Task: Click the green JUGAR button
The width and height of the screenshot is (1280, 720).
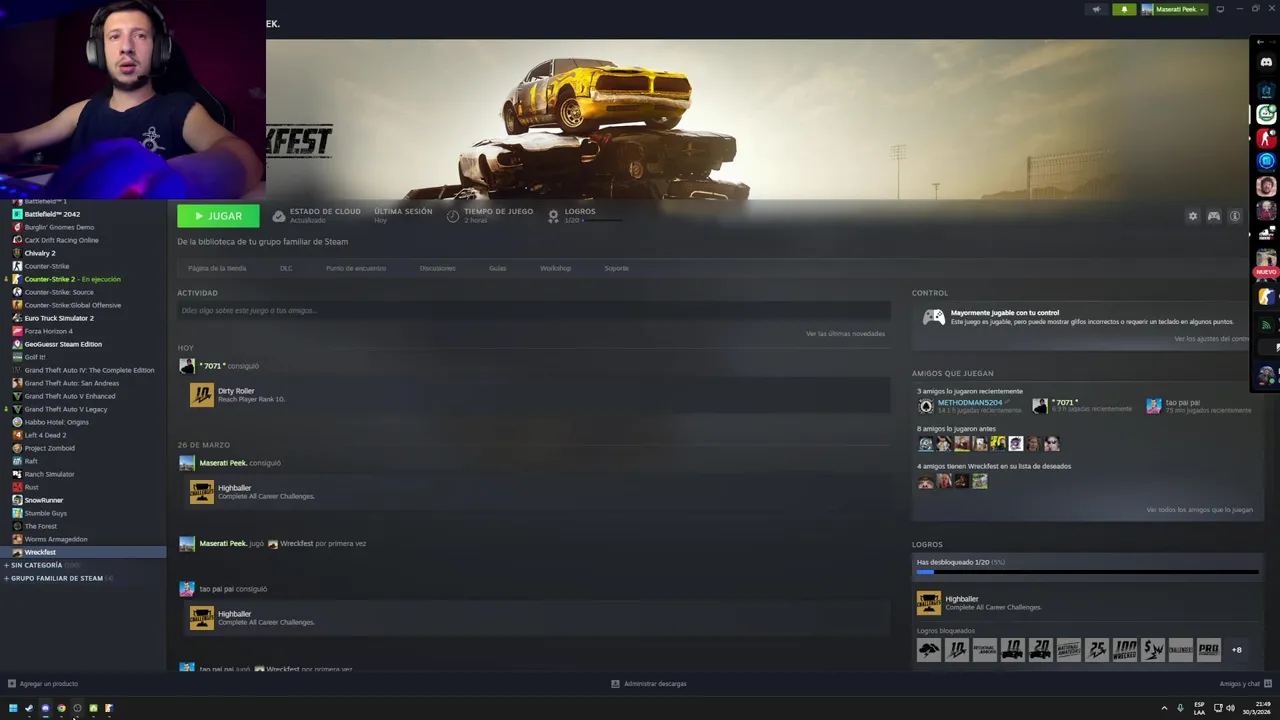Action: [218, 216]
